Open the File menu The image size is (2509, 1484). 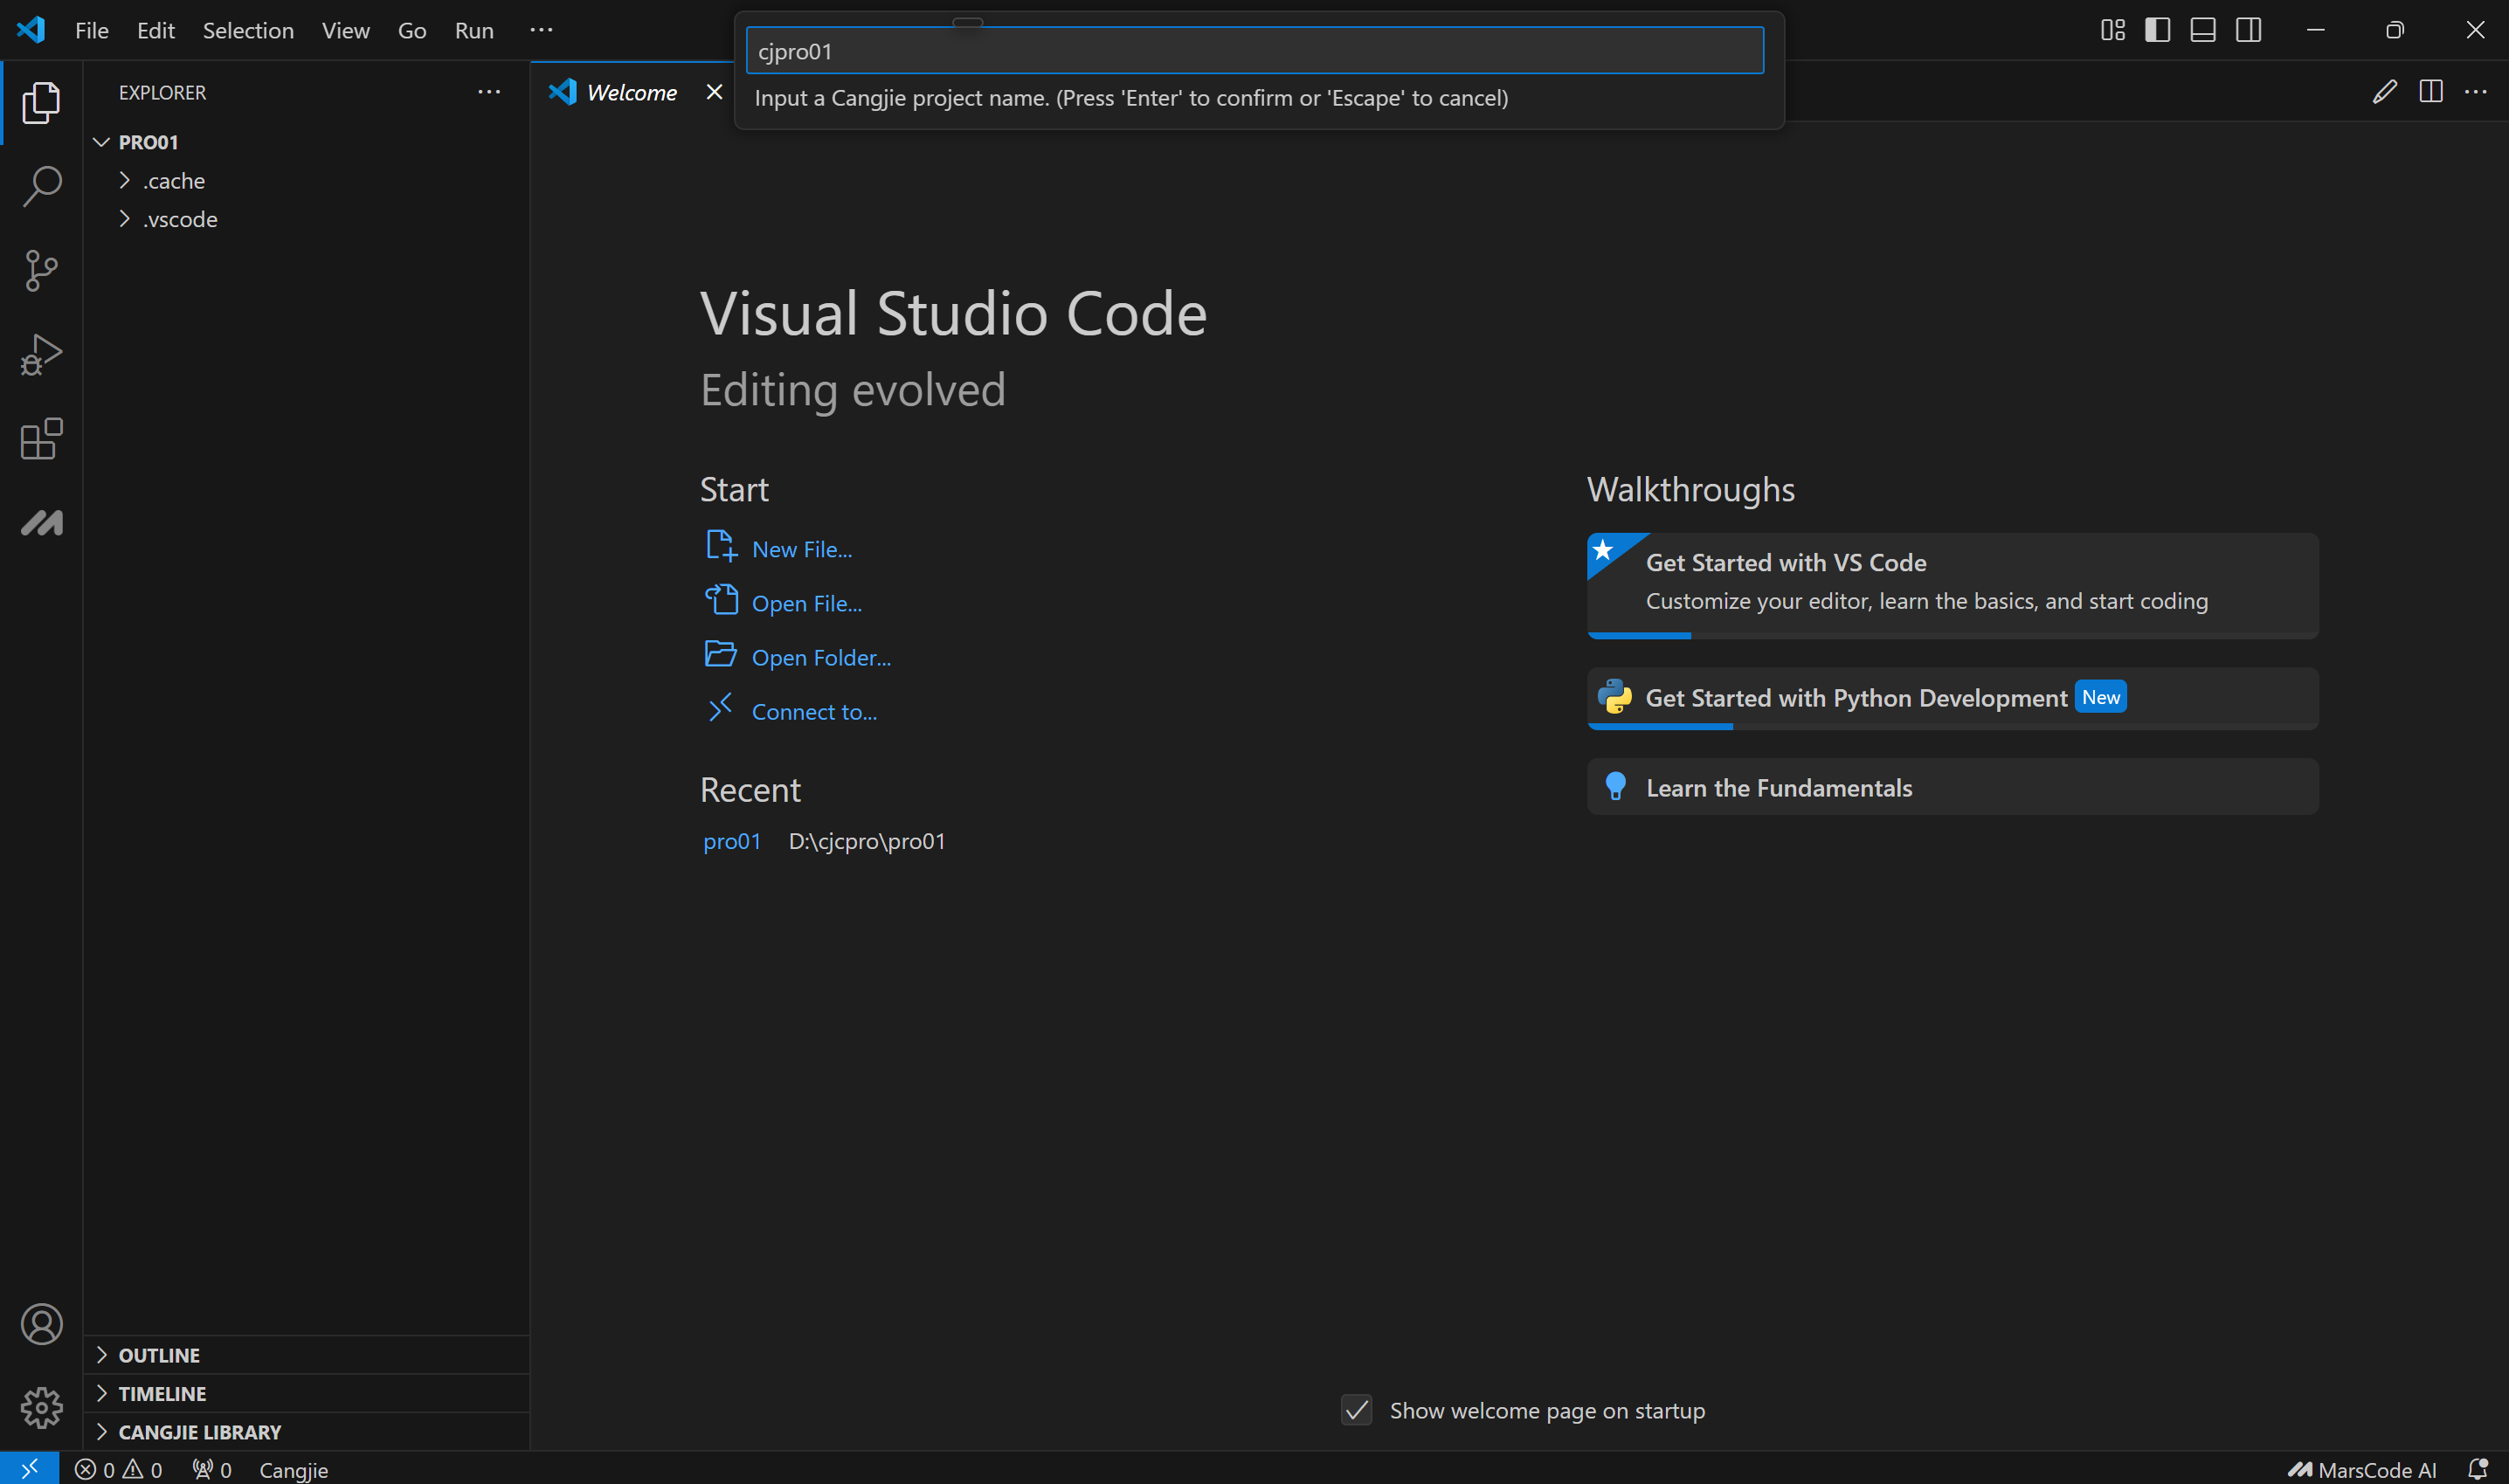(x=92, y=30)
